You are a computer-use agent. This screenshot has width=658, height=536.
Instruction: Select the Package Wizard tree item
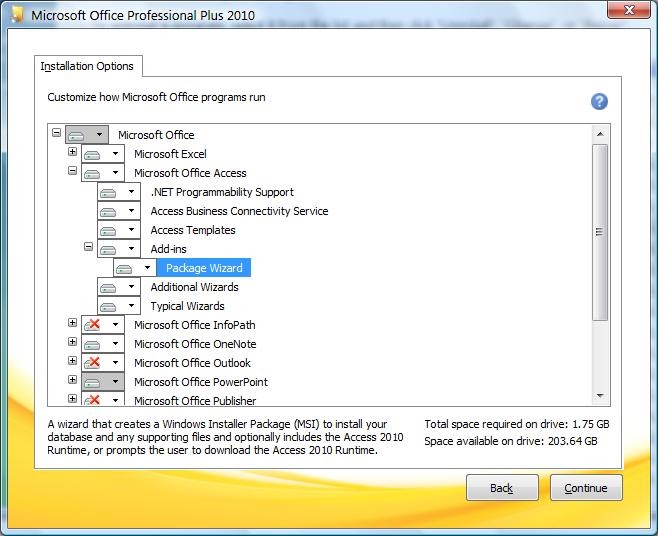tap(204, 268)
